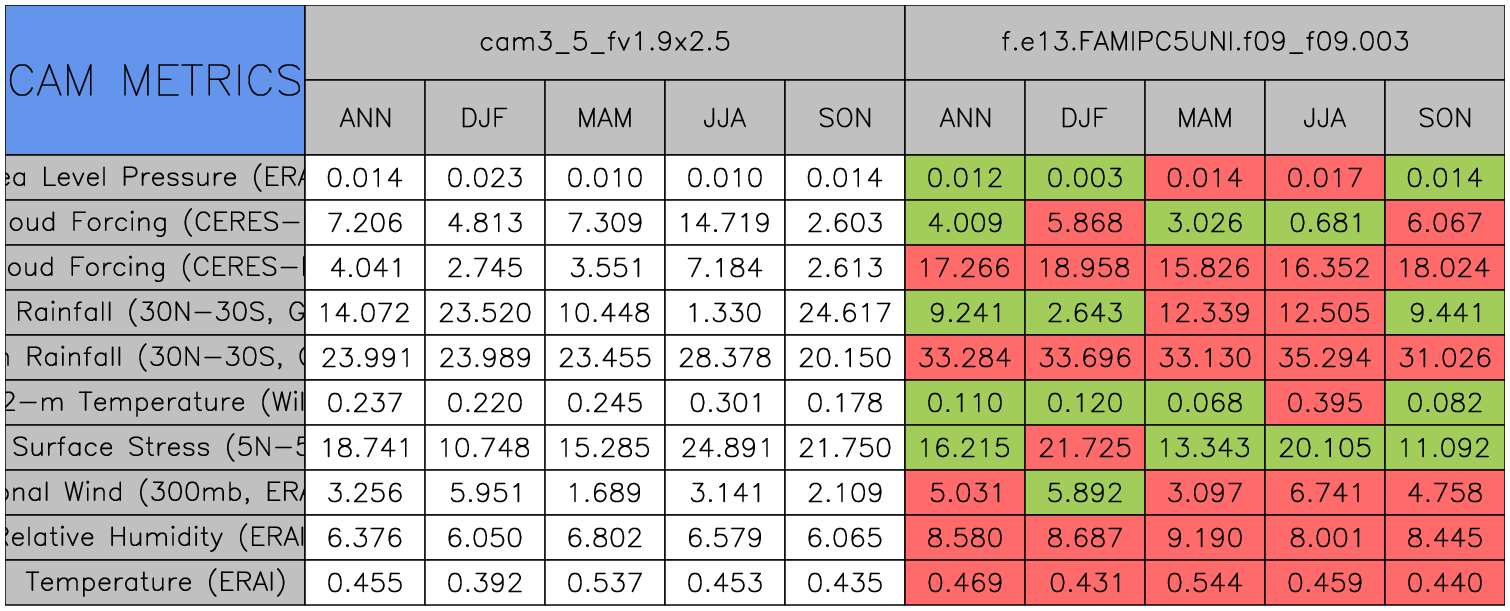1510x611 pixels.
Task: Select the Sea Level Pressure row label
Action: [154, 178]
